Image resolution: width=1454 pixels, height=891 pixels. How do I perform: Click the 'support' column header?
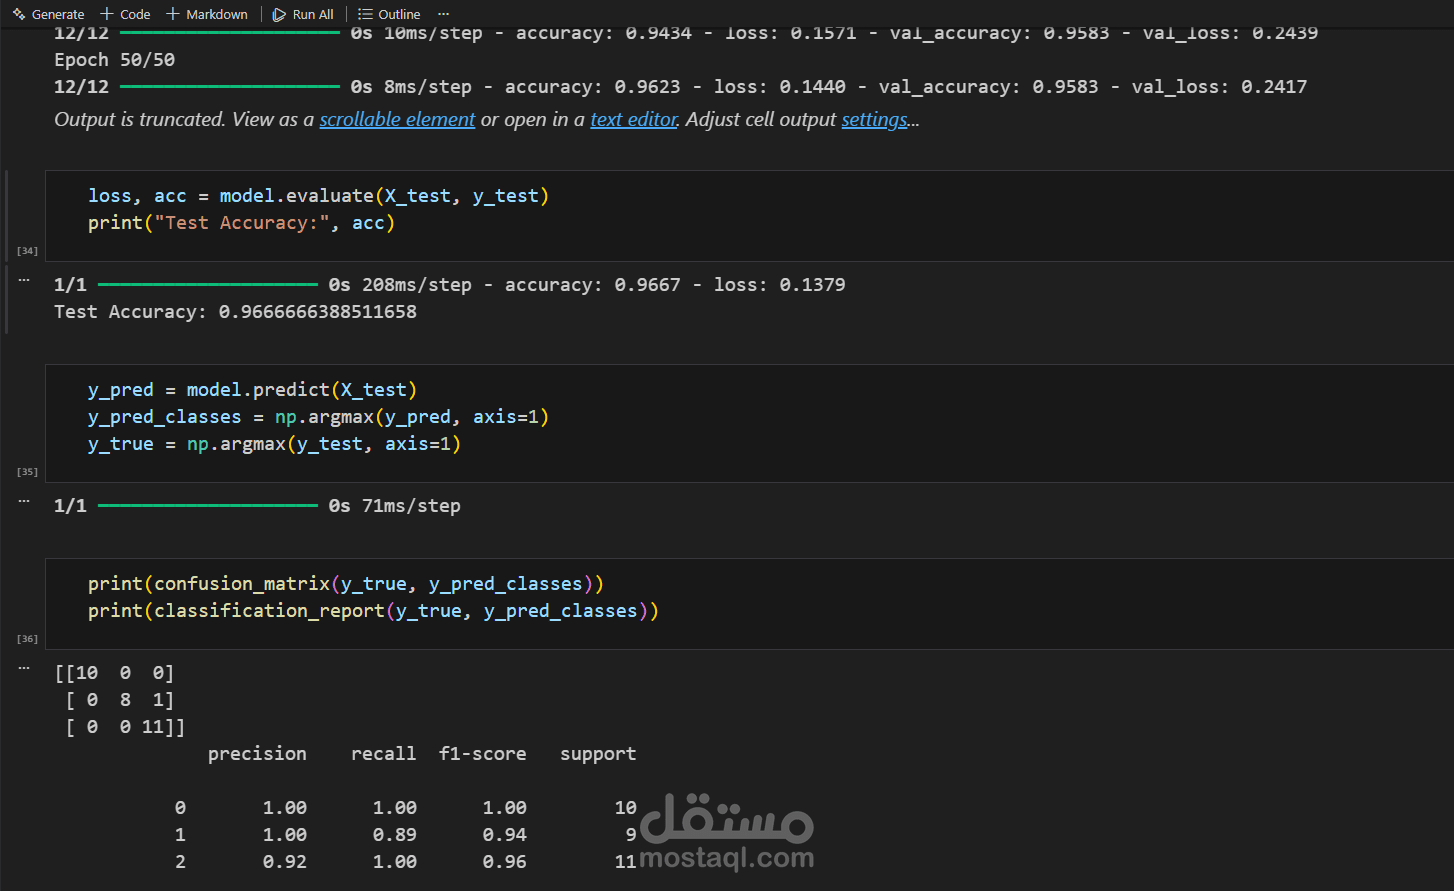click(x=598, y=754)
